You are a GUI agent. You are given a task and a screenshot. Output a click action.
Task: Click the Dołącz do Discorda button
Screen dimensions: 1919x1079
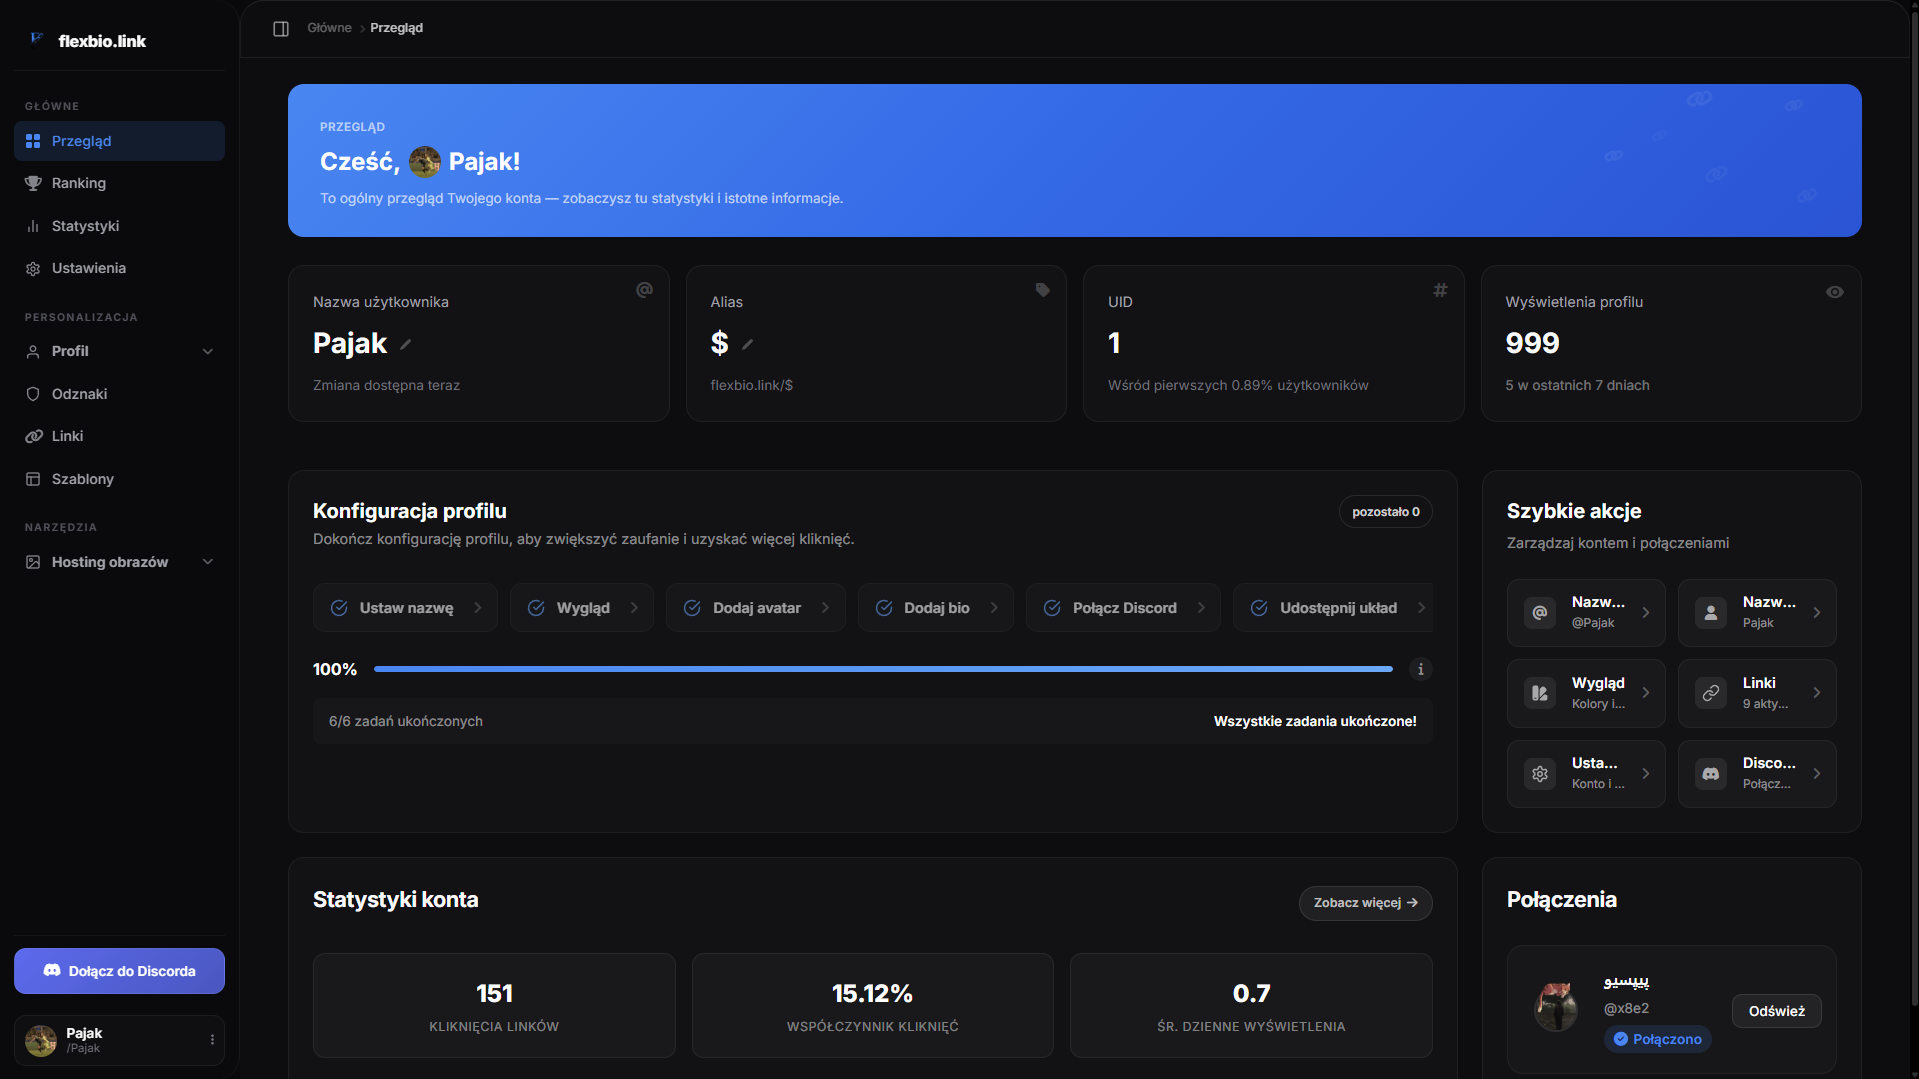(119, 971)
